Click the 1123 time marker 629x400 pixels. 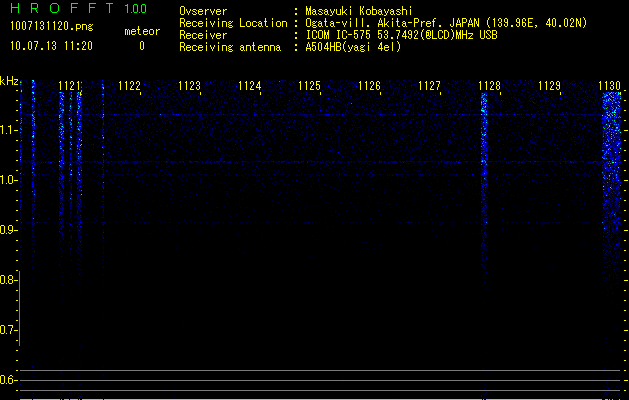coord(189,86)
